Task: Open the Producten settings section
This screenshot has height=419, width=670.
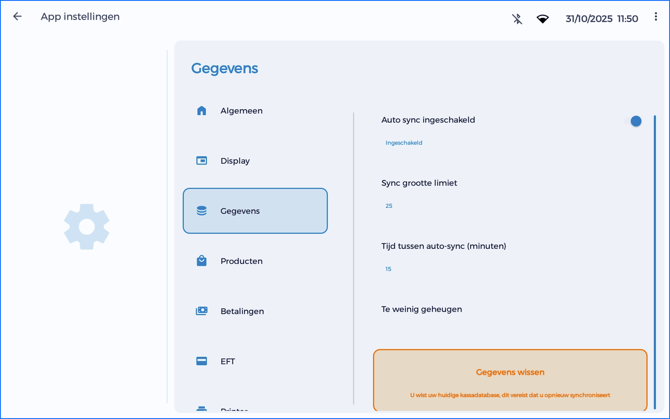Action: click(255, 261)
